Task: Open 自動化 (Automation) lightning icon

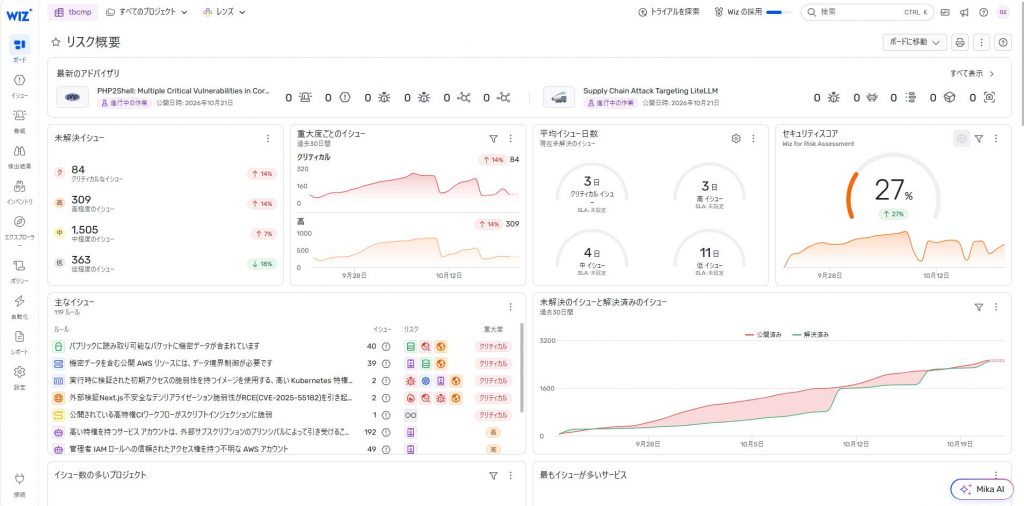Action: (20, 301)
